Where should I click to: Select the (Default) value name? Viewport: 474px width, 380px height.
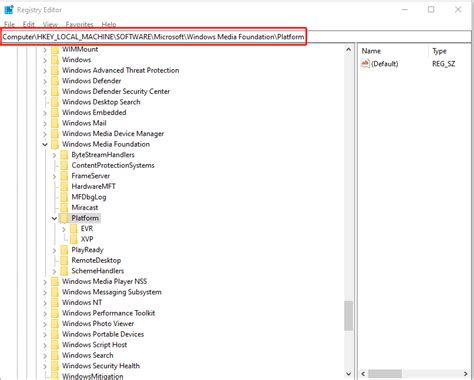tap(385, 64)
